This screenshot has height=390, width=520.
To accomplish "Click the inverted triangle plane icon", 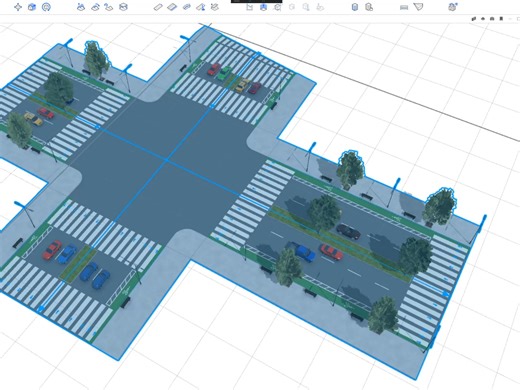I will (418, 7).
